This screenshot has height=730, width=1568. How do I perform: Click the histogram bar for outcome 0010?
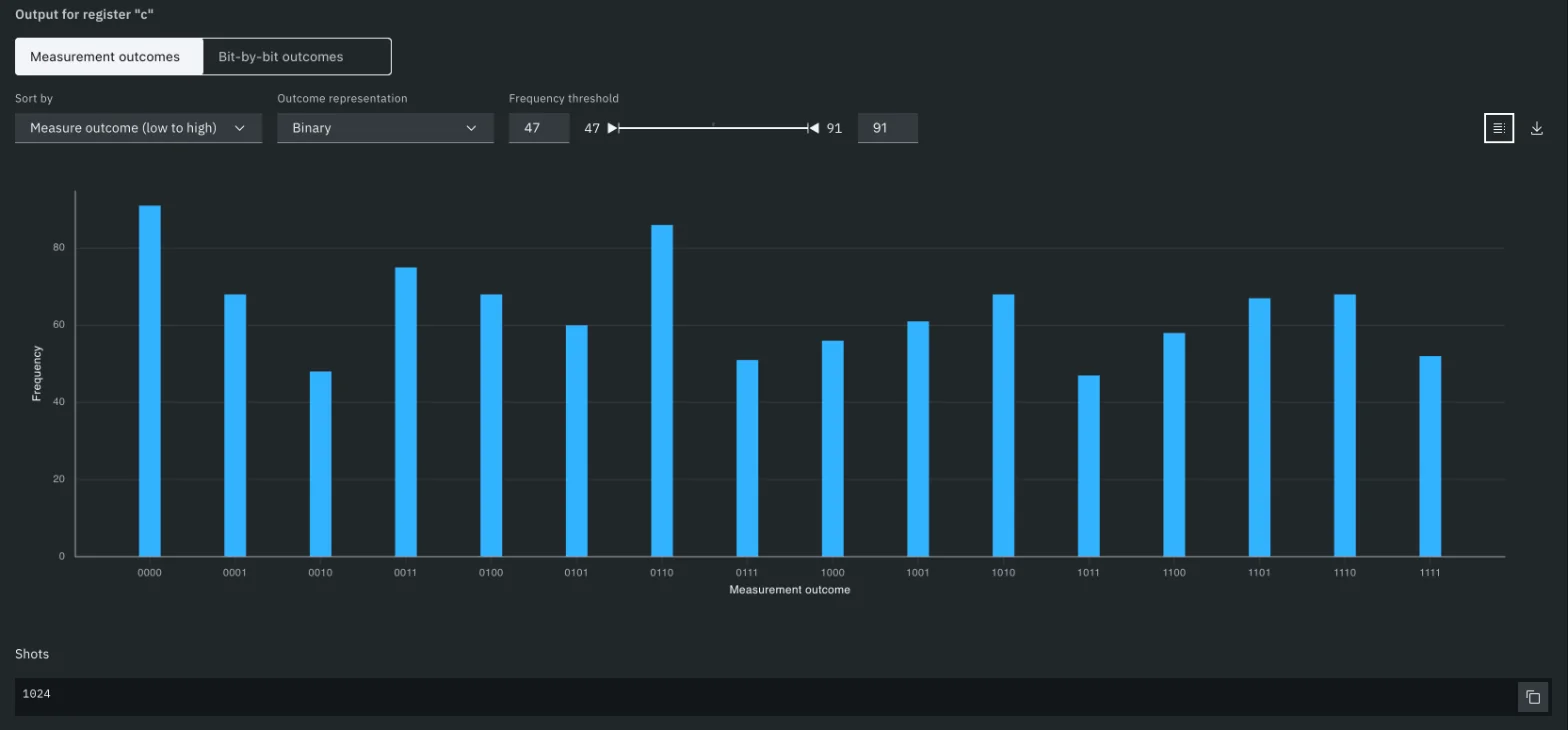click(320, 464)
